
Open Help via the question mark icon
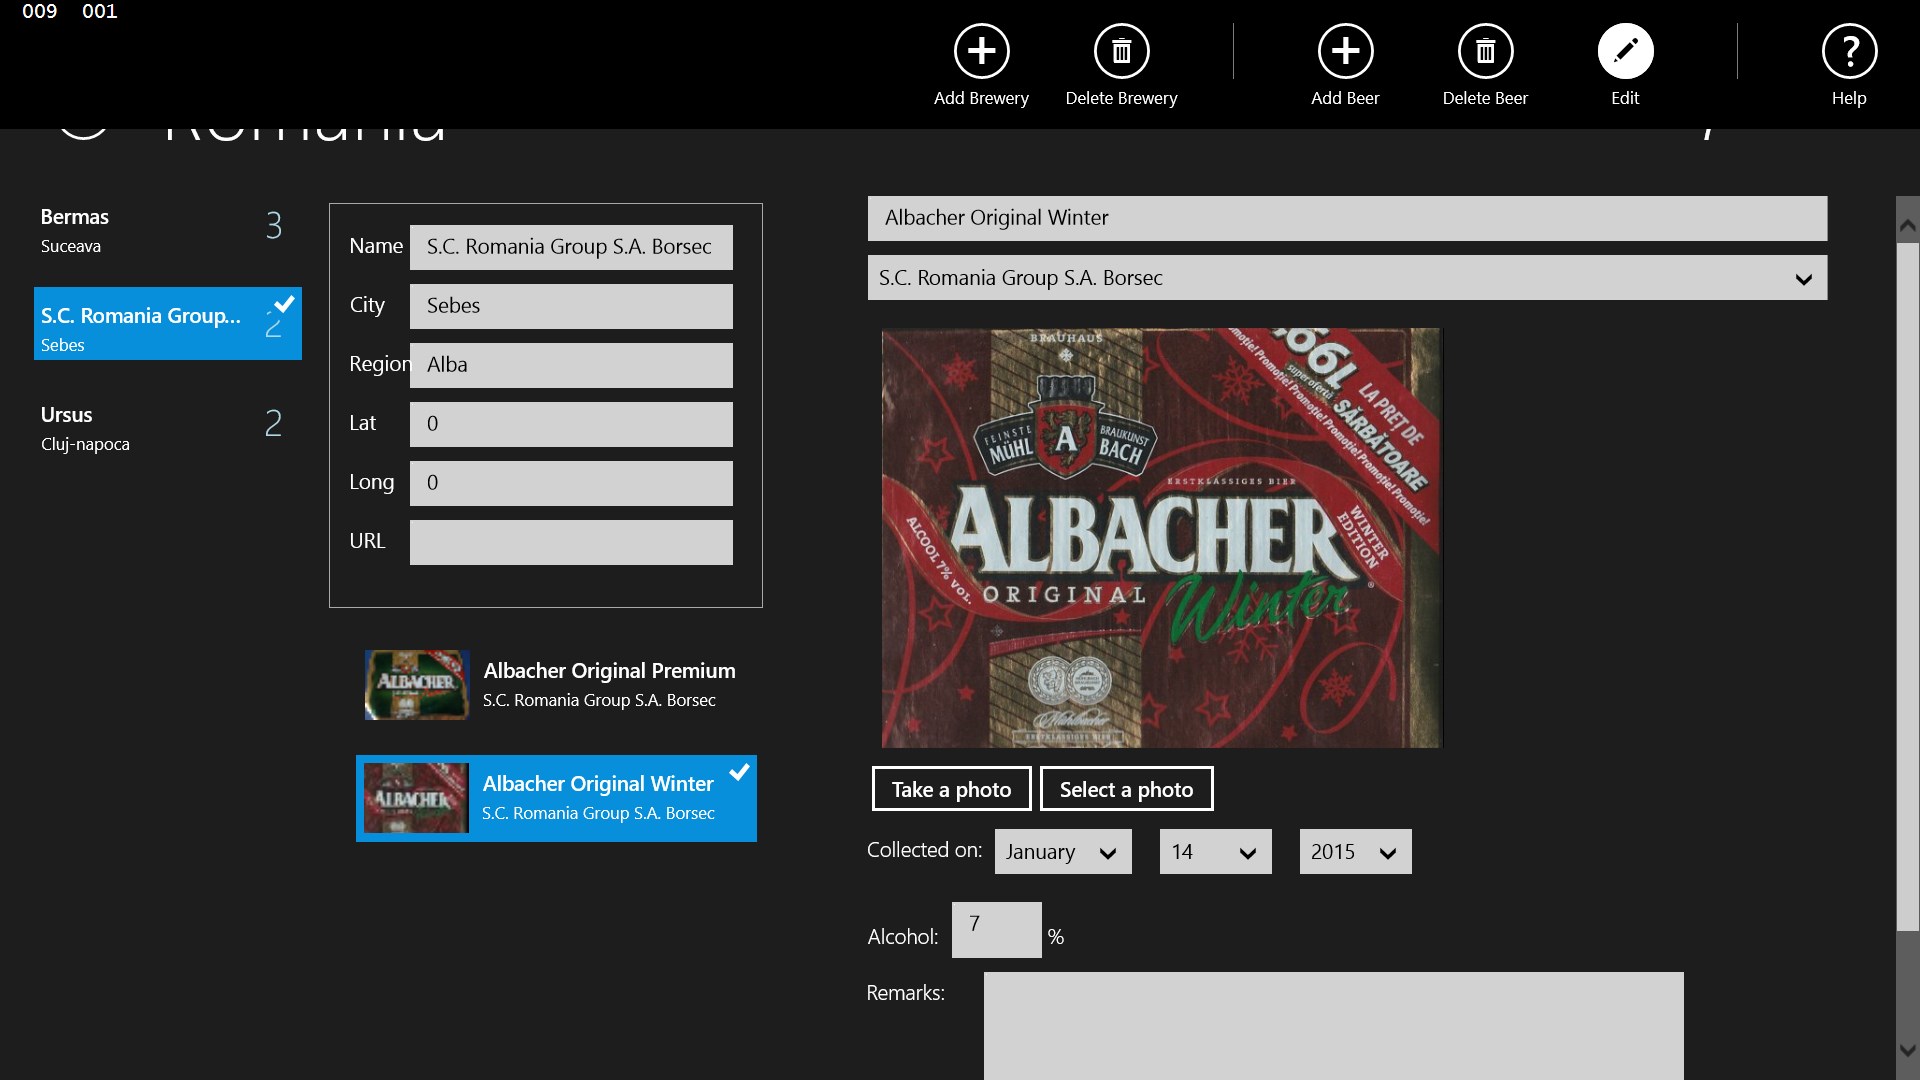(x=1849, y=52)
